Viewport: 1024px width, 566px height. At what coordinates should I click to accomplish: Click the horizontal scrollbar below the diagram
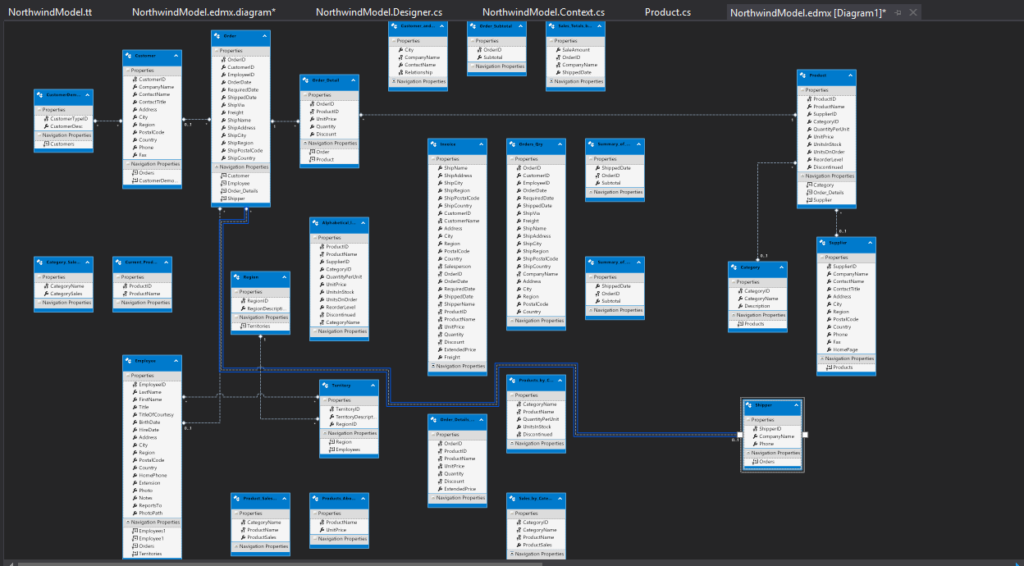pyautogui.click(x=281, y=563)
